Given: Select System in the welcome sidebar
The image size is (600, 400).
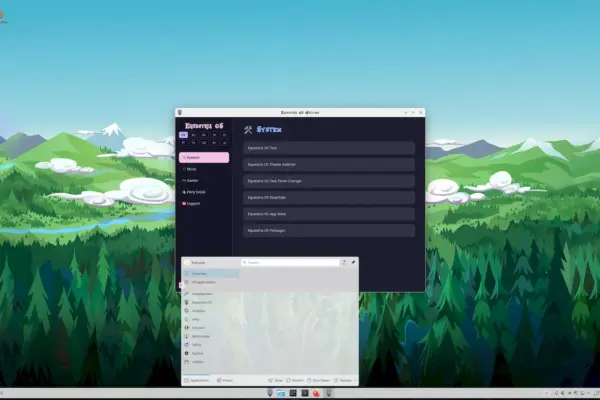Looking at the screenshot, I should (x=204, y=157).
